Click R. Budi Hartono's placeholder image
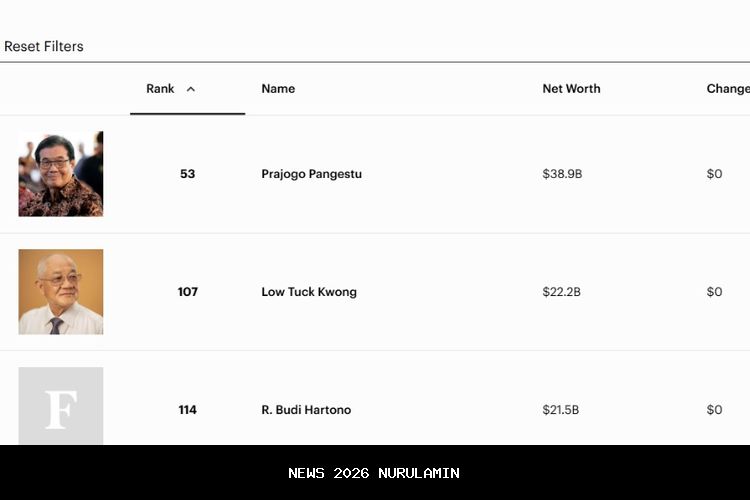This screenshot has height=500, width=750. [61, 406]
